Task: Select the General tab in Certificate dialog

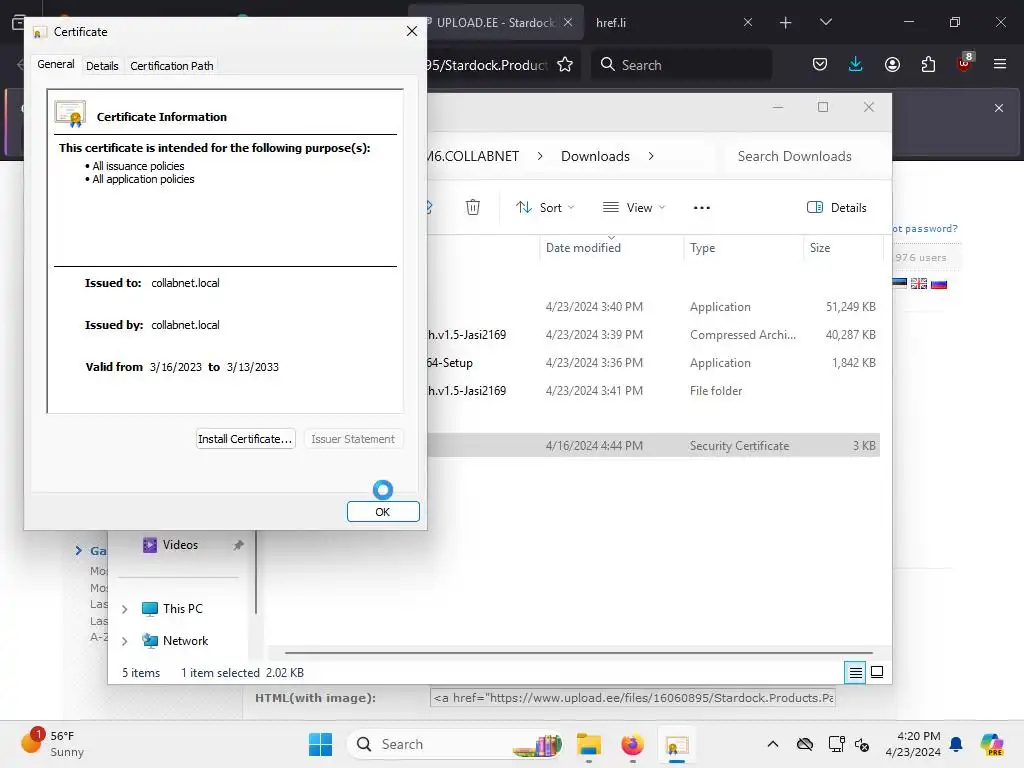Action: 56,64
